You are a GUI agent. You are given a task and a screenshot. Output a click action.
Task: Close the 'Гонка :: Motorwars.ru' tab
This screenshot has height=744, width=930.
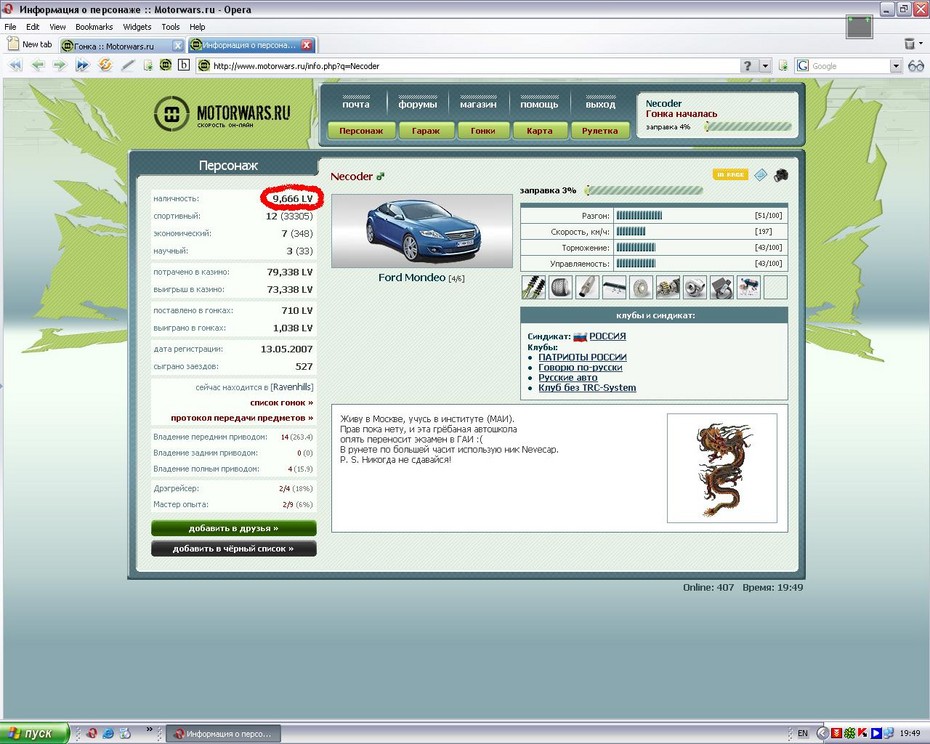(x=178, y=46)
